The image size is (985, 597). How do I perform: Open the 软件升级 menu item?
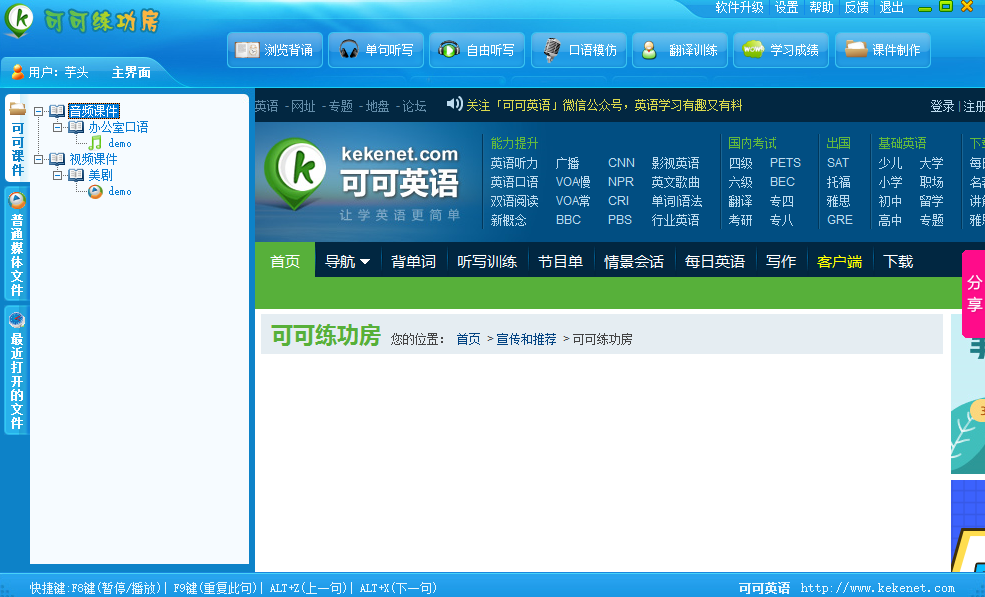pyautogui.click(x=739, y=7)
